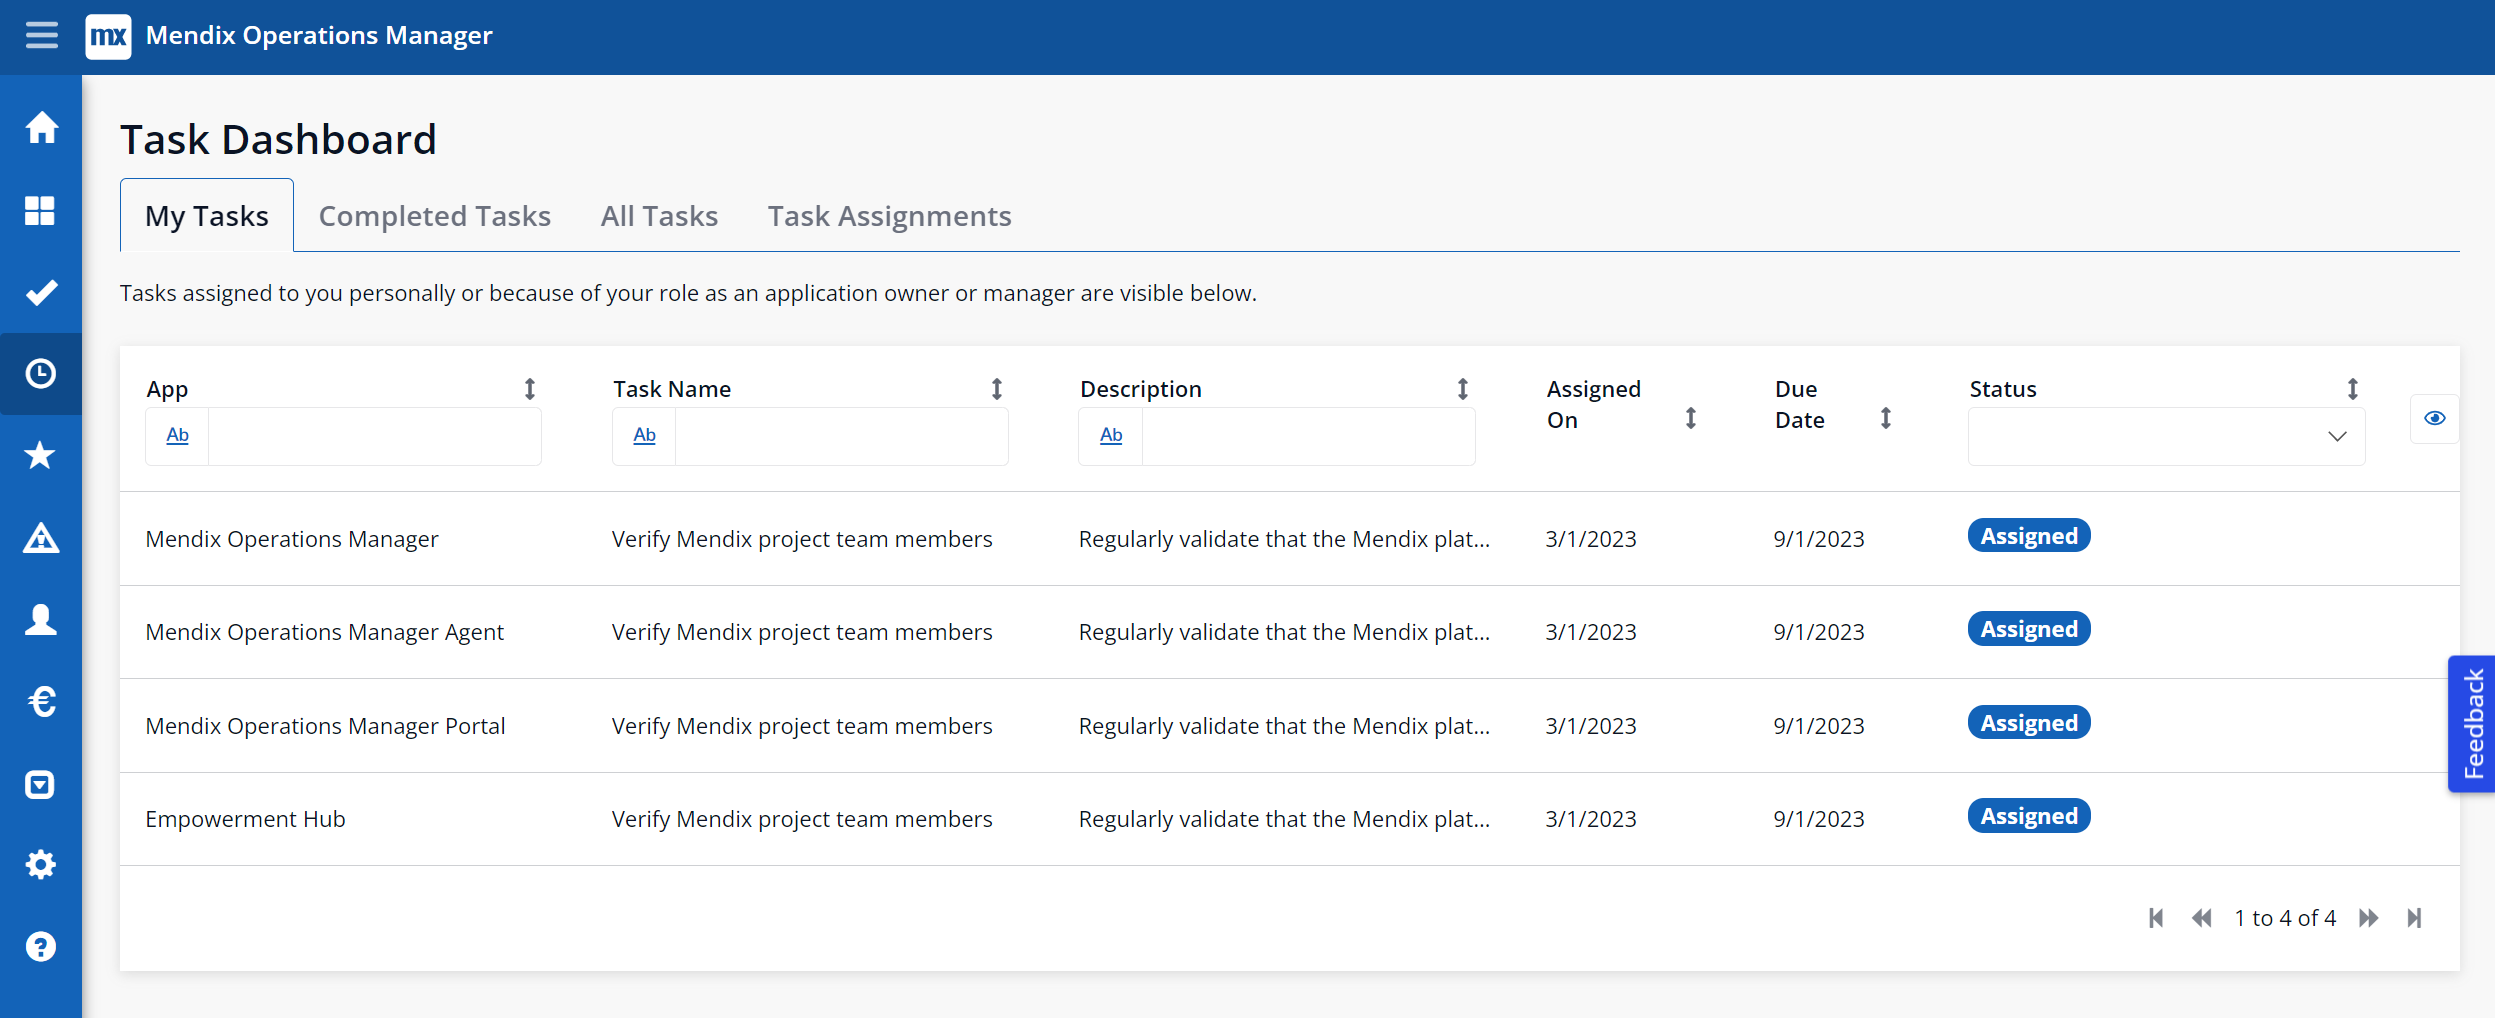Click Assigned badge for Operations Manager Portal
This screenshot has width=2495, height=1018.
tap(2029, 723)
